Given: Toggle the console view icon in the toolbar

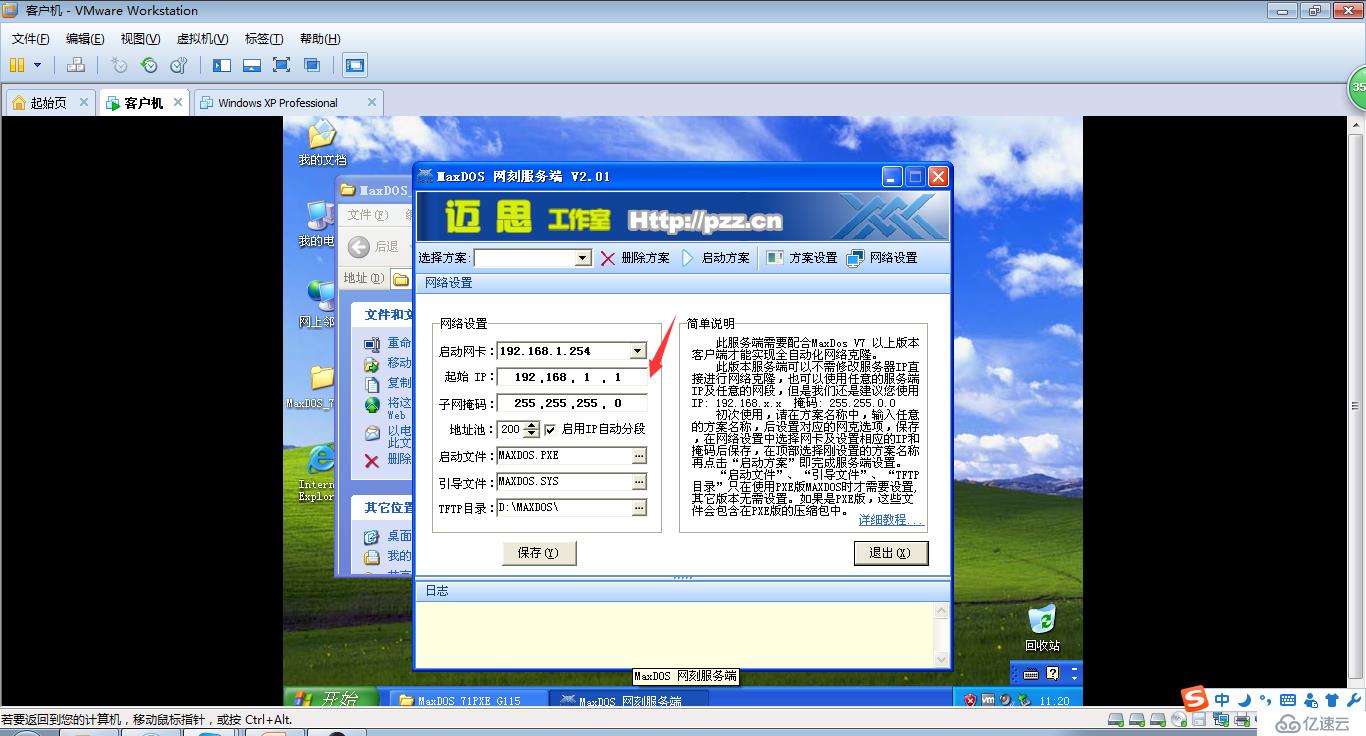Looking at the screenshot, I should pyautogui.click(x=354, y=65).
